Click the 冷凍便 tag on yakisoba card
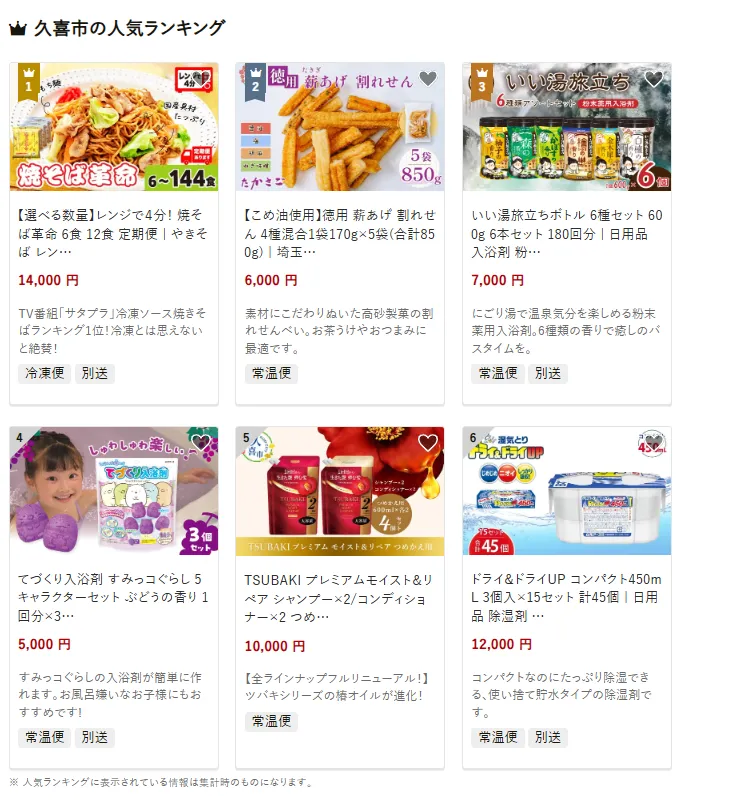Screen dimensions: 740x812 click(45, 373)
